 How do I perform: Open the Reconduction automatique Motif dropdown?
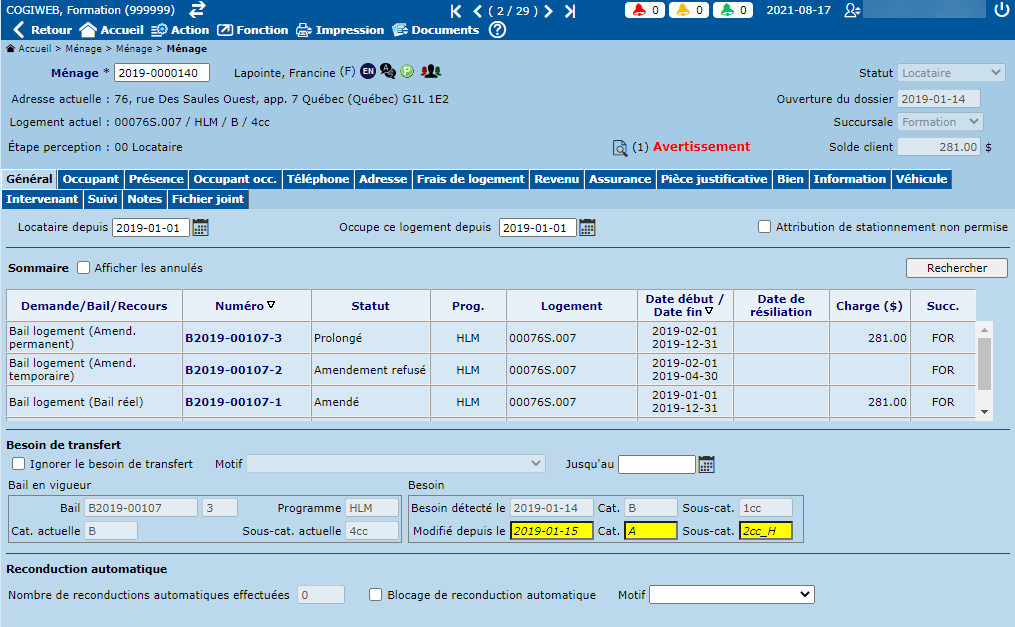(731, 595)
